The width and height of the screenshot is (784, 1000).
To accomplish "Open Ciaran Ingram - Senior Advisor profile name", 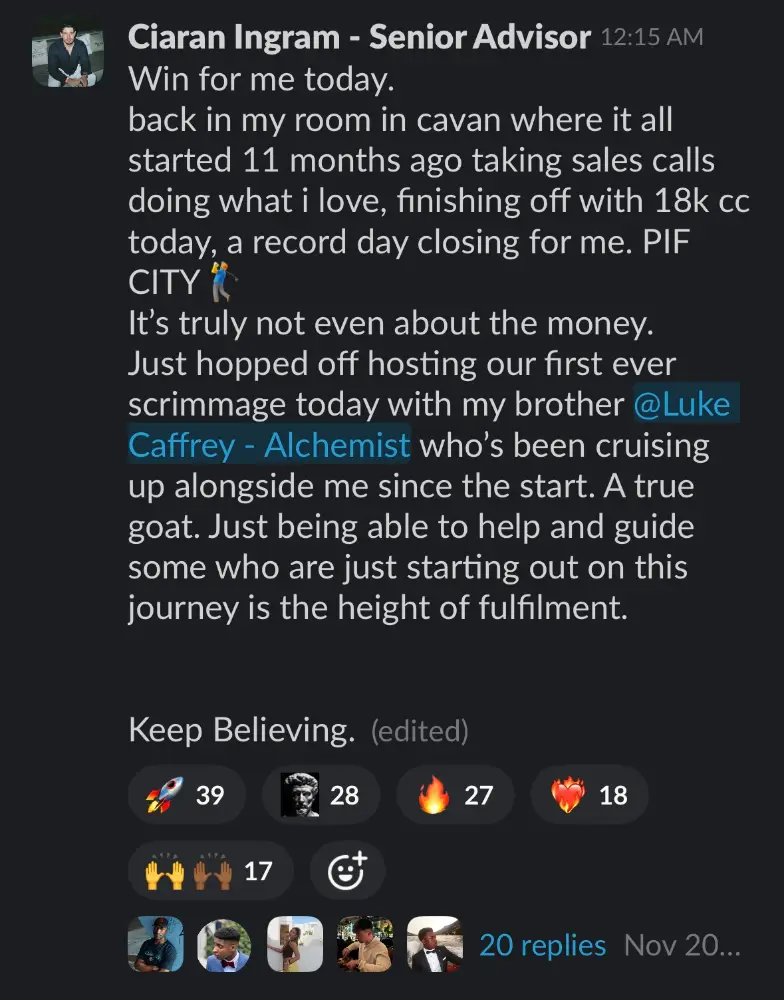I will (x=360, y=38).
